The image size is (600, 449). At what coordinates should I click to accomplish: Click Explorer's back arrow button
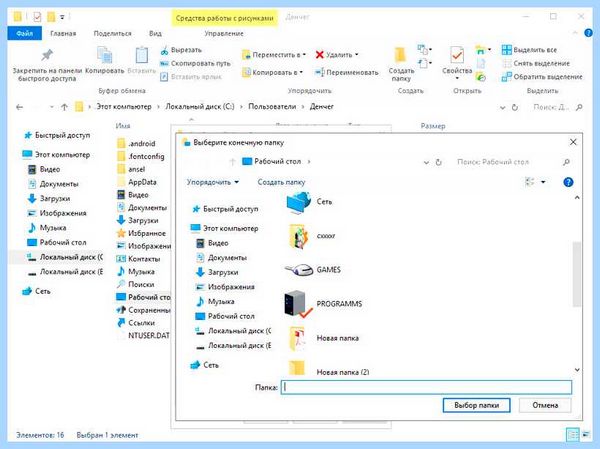[20, 107]
